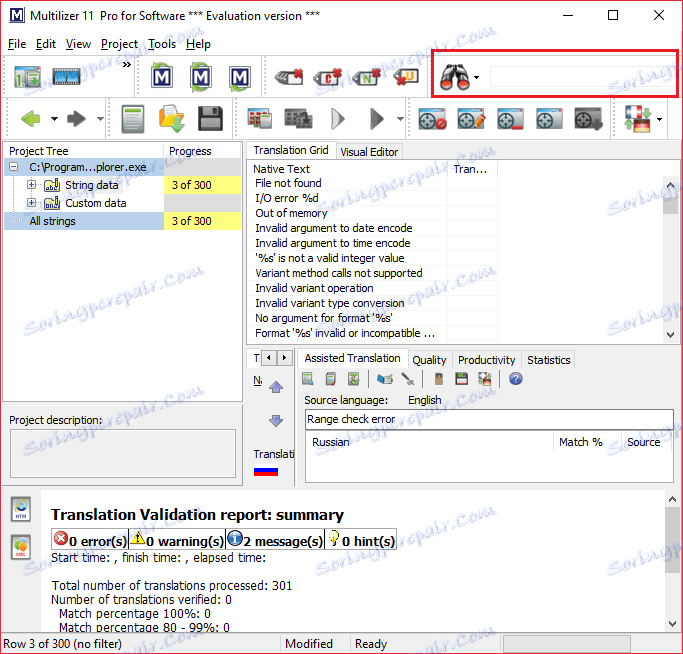Screen dimensions: 683x654
Task: Click the XML report export icon
Action: coord(21,547)
